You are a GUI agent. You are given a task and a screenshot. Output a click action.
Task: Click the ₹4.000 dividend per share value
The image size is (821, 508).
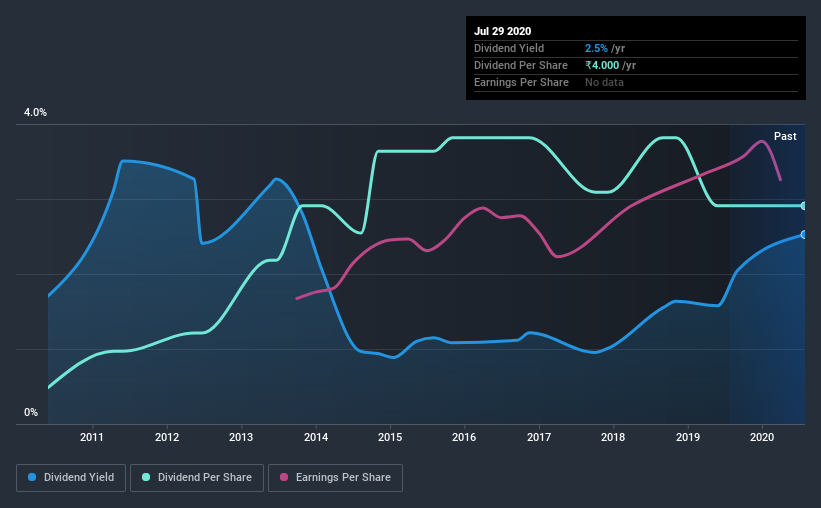coord(602,65)
